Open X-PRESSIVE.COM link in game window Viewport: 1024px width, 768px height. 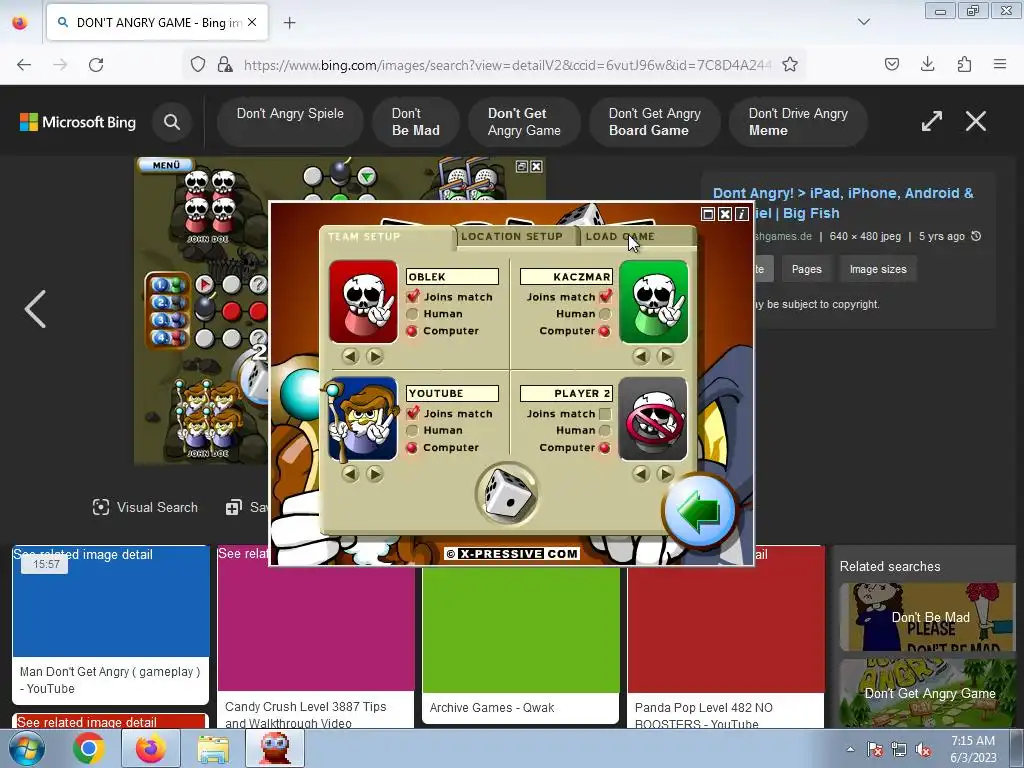[511, 554]
